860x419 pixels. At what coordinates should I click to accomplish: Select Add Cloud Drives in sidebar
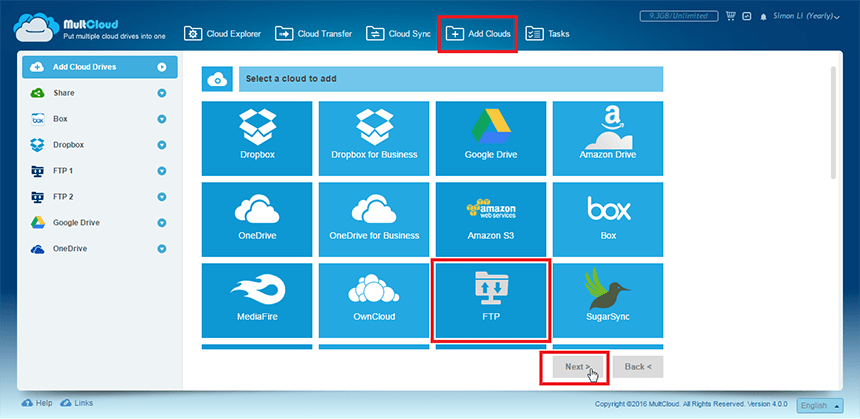(x=100, y=67)
